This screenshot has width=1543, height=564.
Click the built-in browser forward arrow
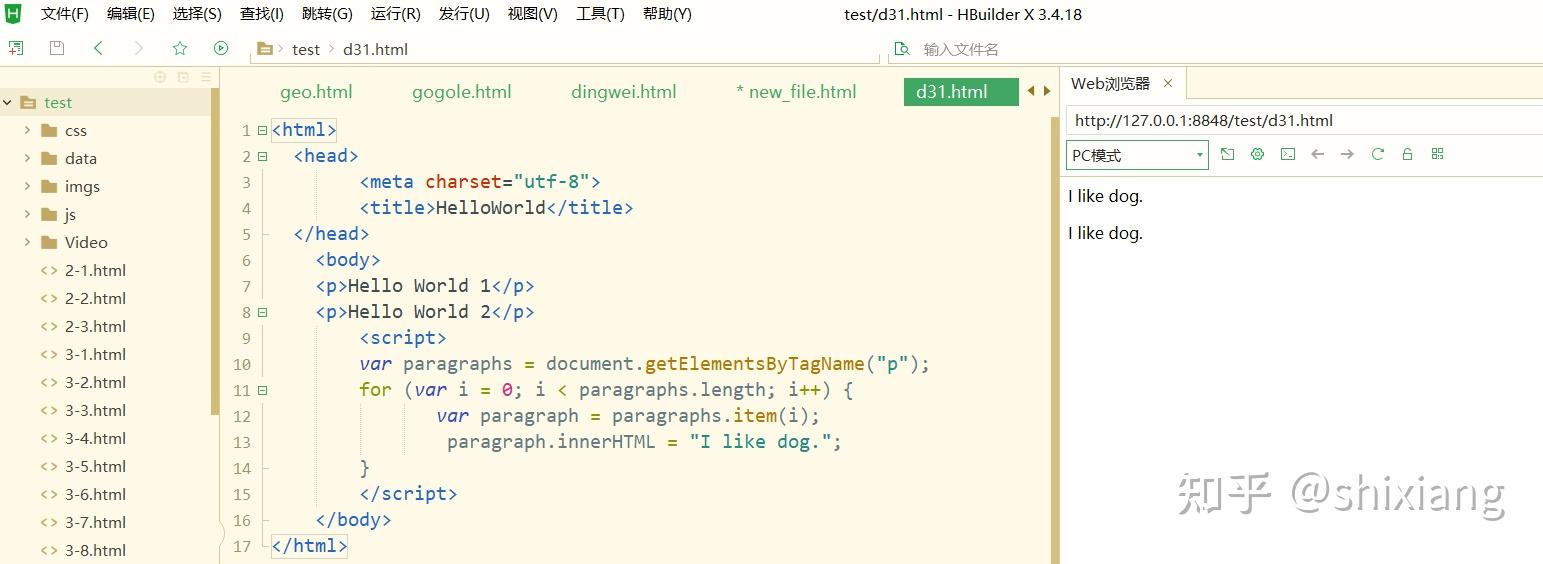coord(1348,154)
